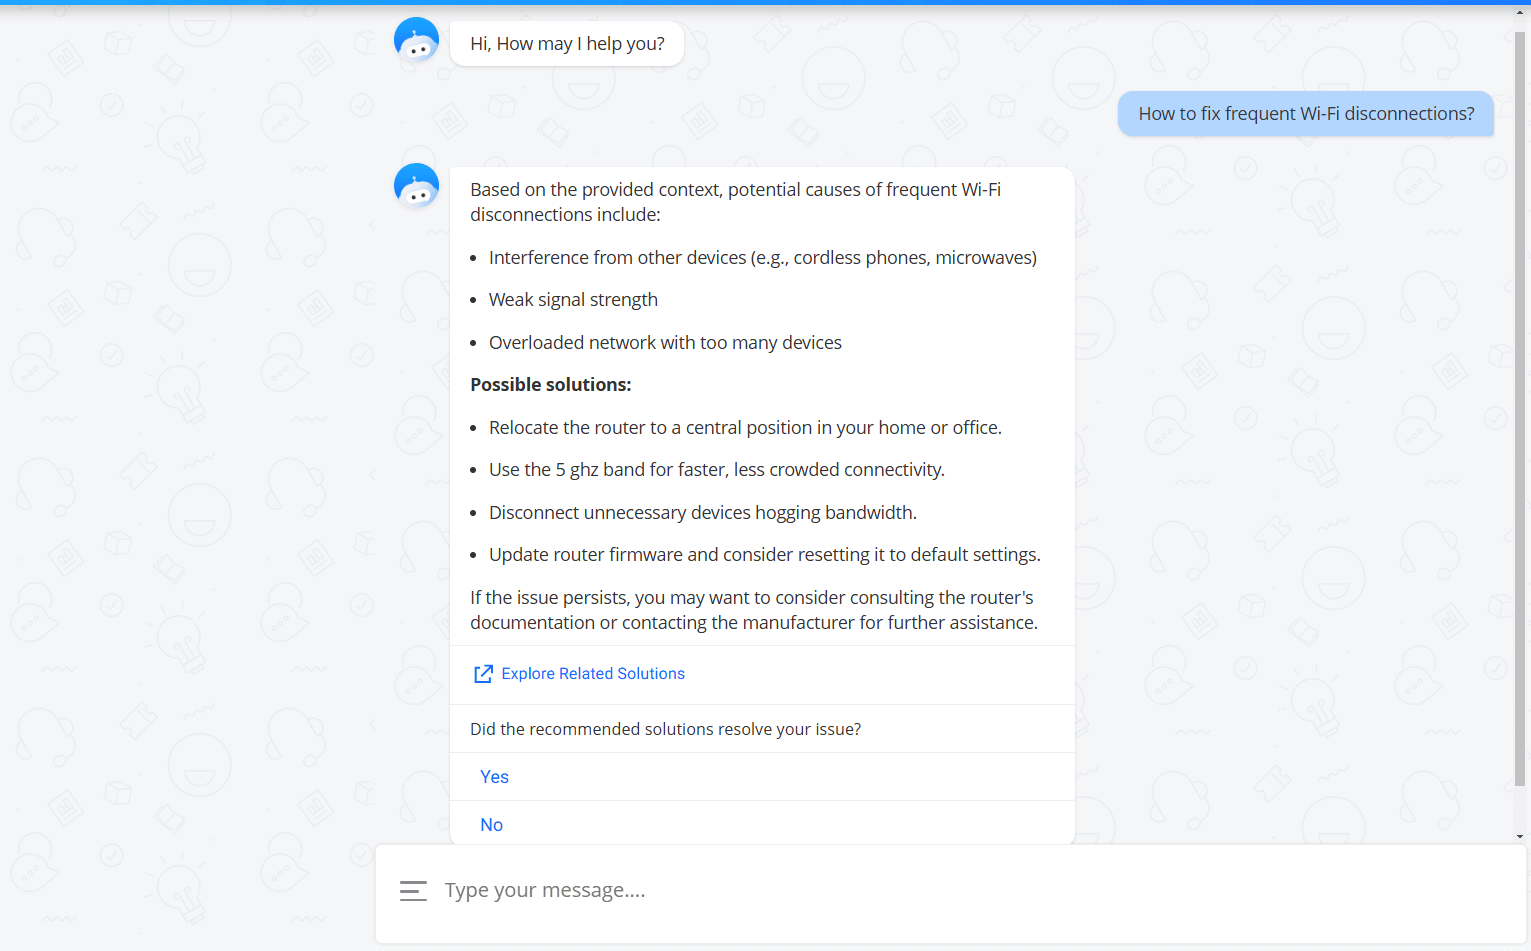Click the 'Hi, How may I help you?' bubble
The height and width of the screenshot is (951, 1531).
(567, 44)
